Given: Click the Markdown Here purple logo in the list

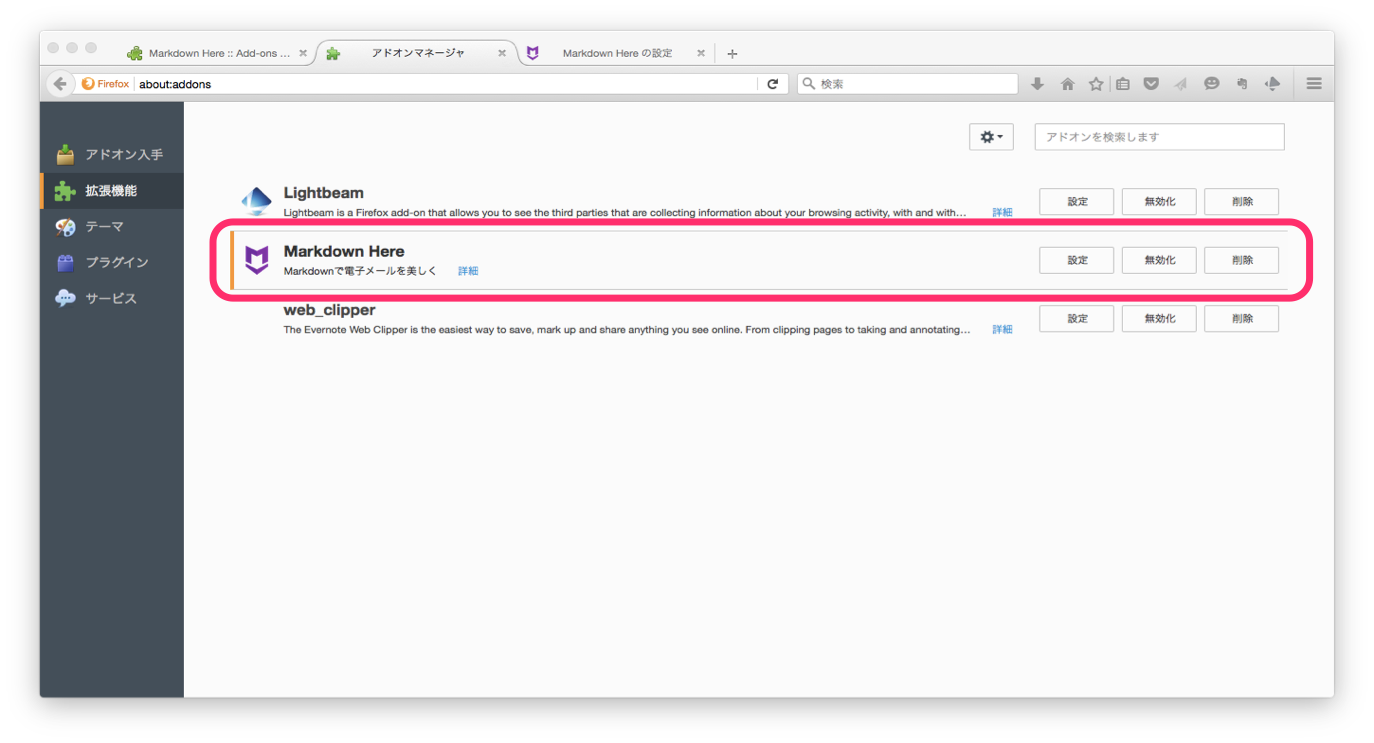Looking at the screenshot, I should [x=257, y=260].
